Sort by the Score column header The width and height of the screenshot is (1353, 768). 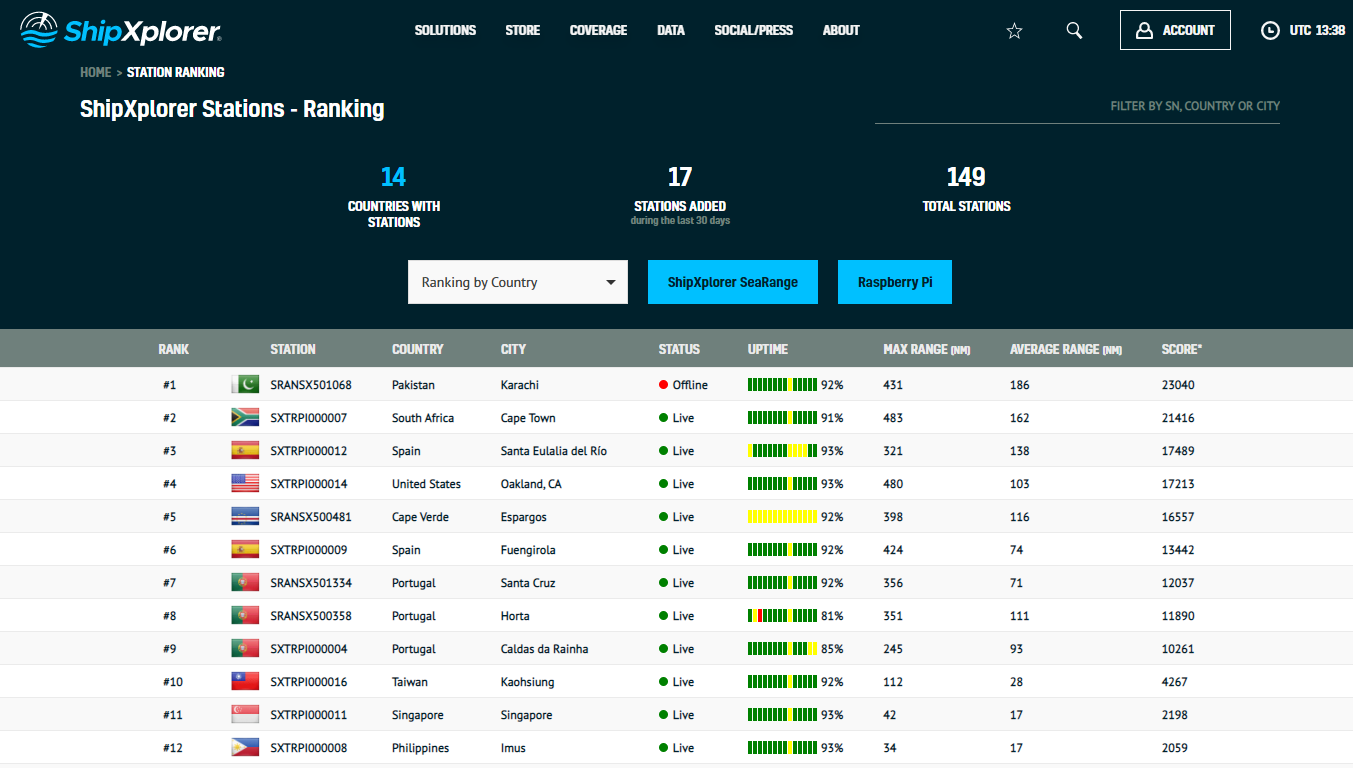[x=1182, y=349]
